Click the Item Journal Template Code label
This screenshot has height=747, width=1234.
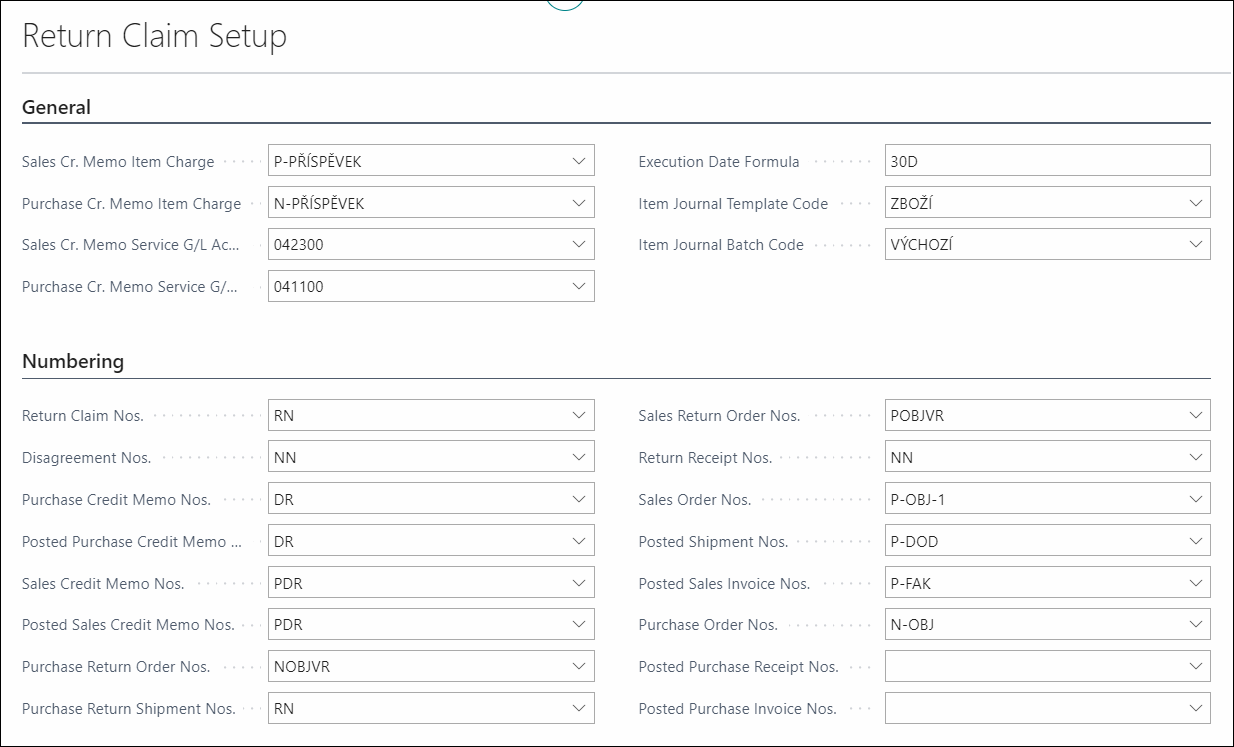pos(733,203)
